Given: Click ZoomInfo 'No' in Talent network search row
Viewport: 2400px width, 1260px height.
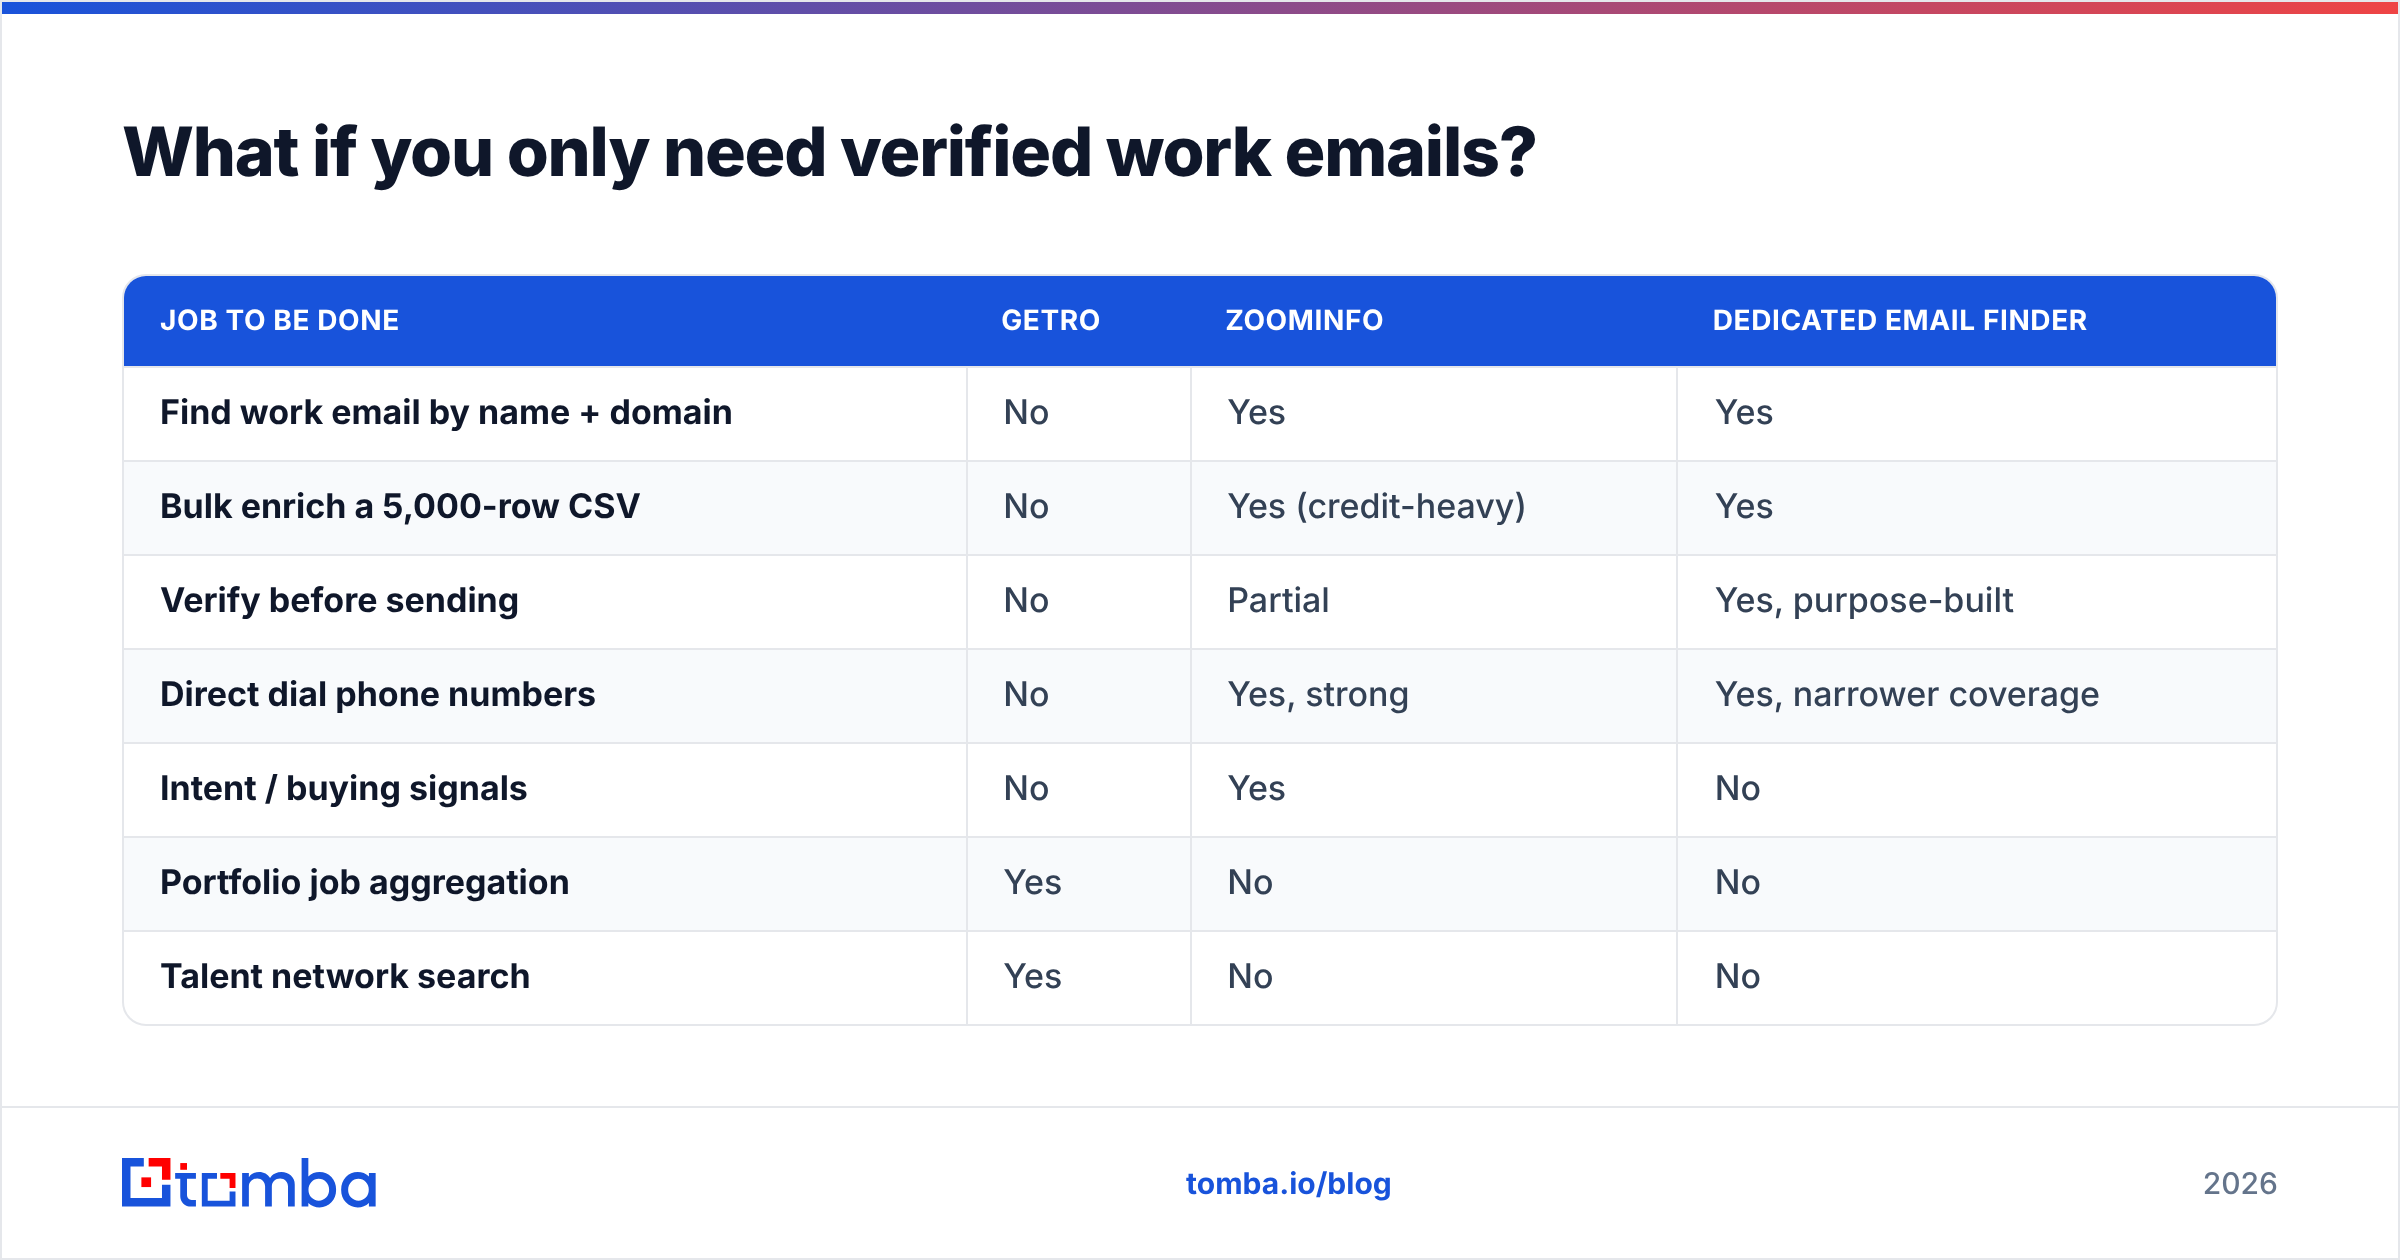Looking at the screenshot, I should click(x=1250, y=976).
